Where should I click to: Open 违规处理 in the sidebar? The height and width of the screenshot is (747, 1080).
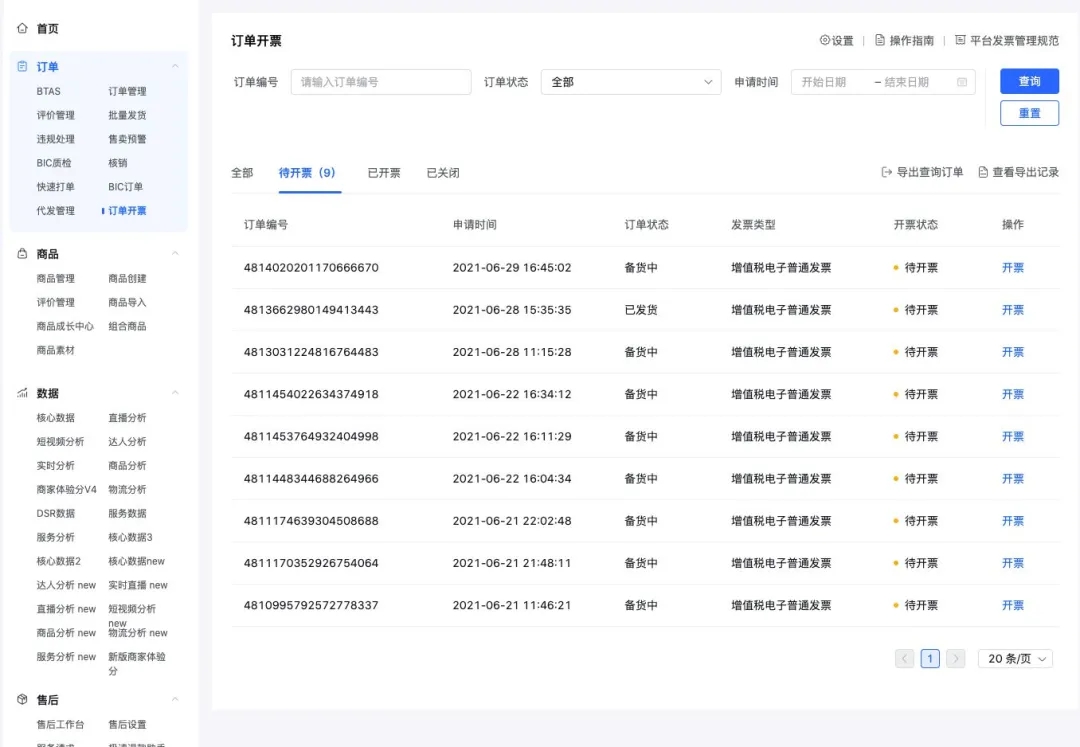point(56,139)
